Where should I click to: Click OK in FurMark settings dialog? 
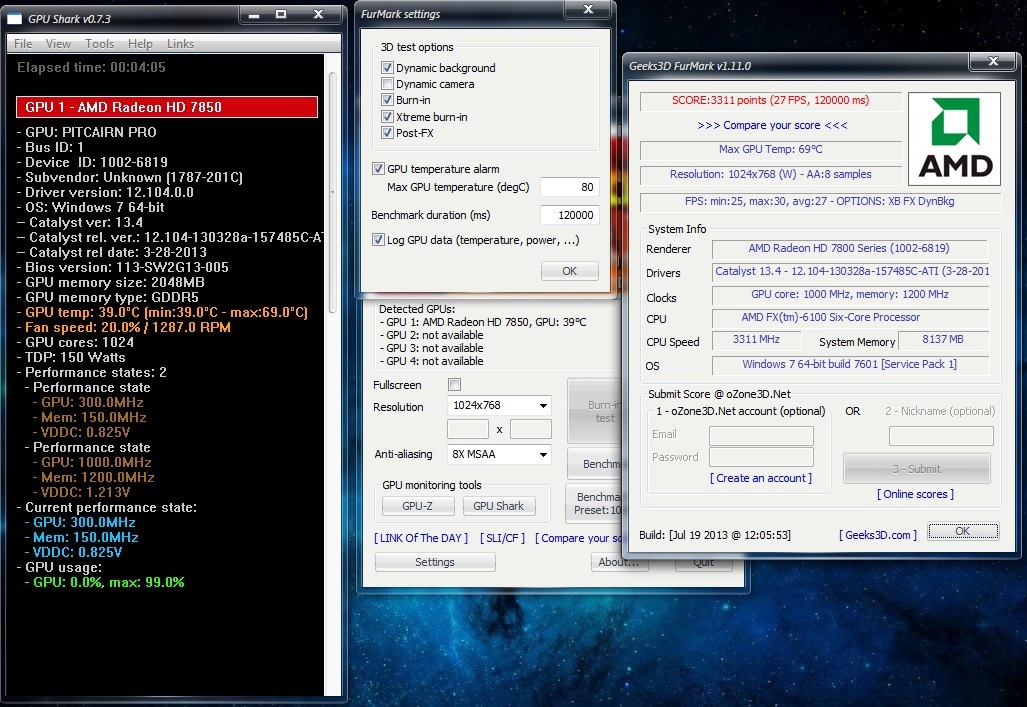(570, 271)
